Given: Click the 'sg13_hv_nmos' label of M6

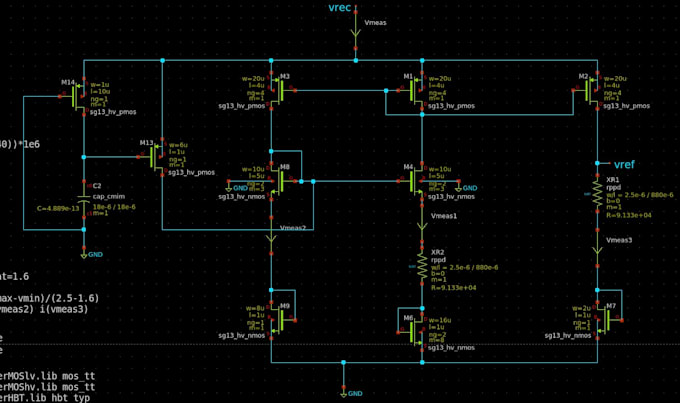Looking at the screenshot, I should (451, 347).
